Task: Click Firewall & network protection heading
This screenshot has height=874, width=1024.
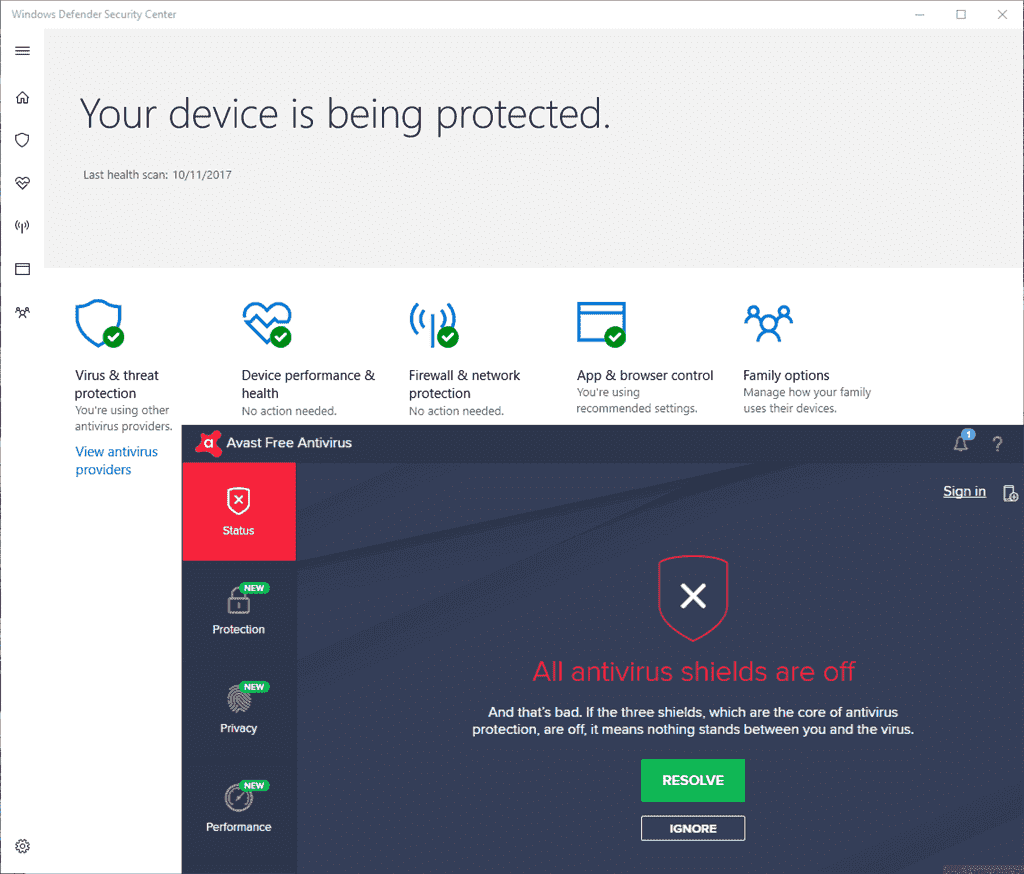Action: [x=464, y=384]
